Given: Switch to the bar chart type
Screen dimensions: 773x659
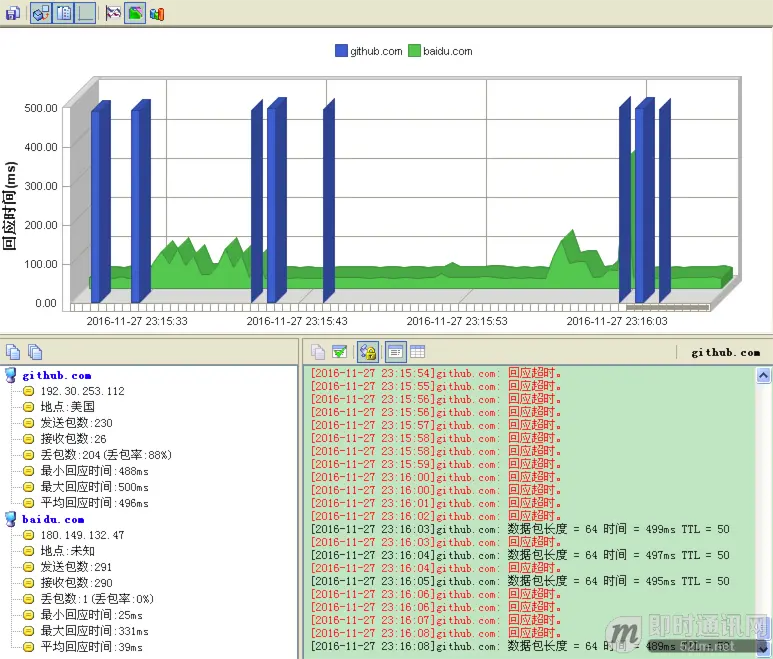Looking at the screenshot, I should pyautogui.click(x=157, y=14).
